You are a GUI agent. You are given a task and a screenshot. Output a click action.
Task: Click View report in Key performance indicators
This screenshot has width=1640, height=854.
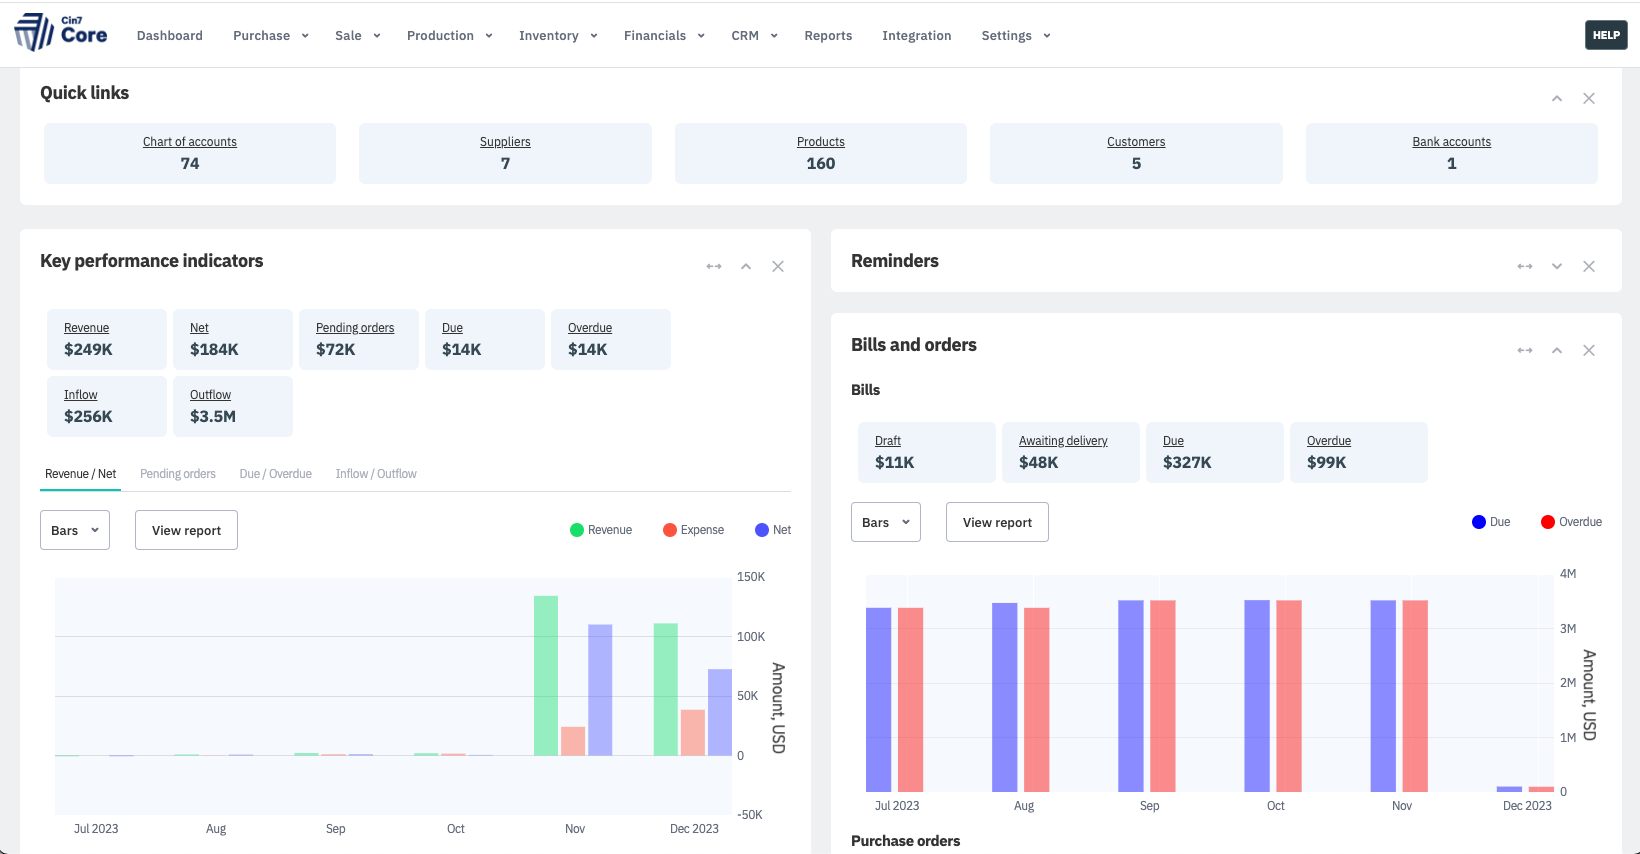tap(187, 530)
